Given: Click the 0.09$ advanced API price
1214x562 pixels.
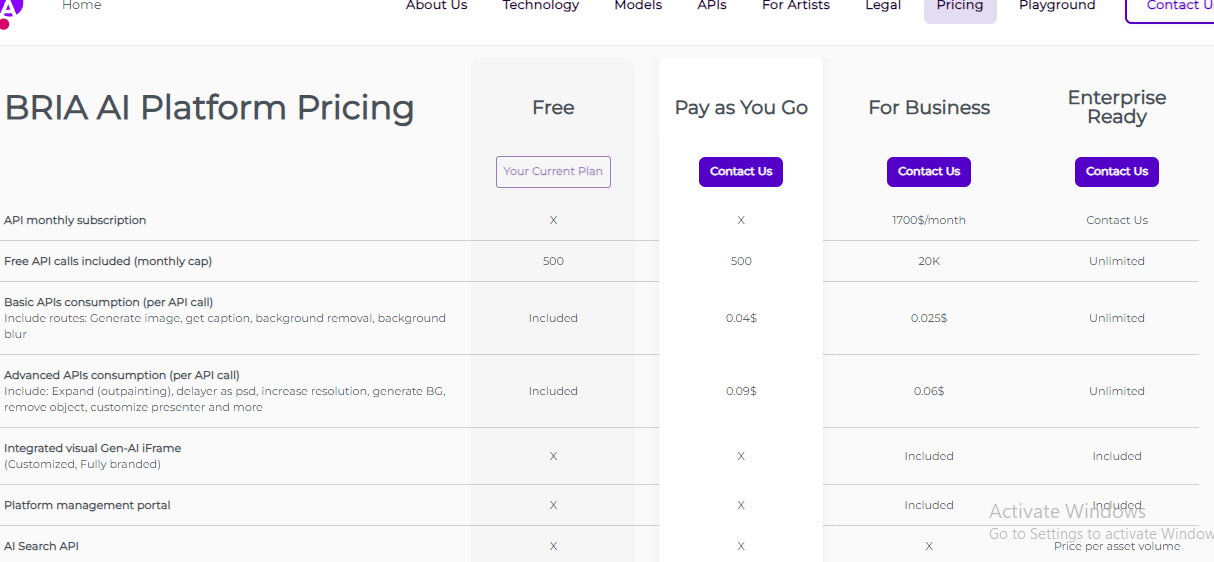Looking at the screenshot, I should point(741,391).
